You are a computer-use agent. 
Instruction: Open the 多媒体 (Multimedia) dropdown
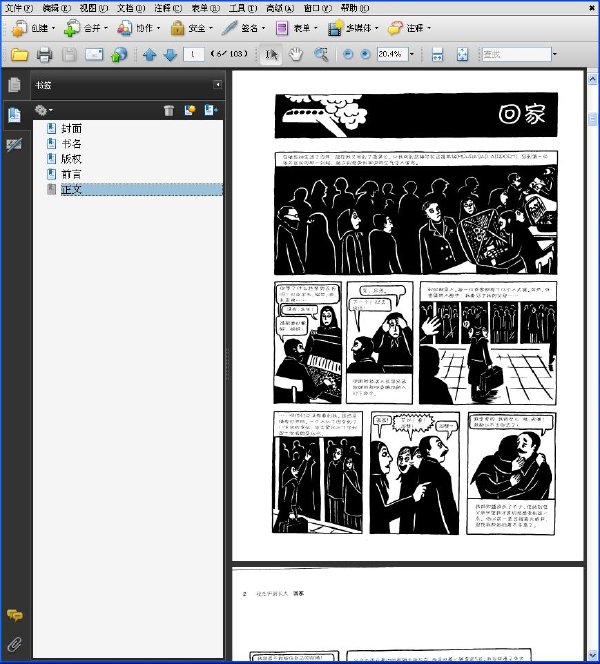(x=353, y=28)
